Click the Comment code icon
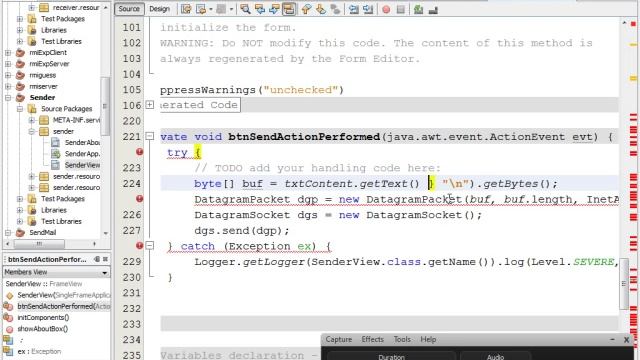Image resolution: width=640 pixels, height=360 pixels. [418, 9]
